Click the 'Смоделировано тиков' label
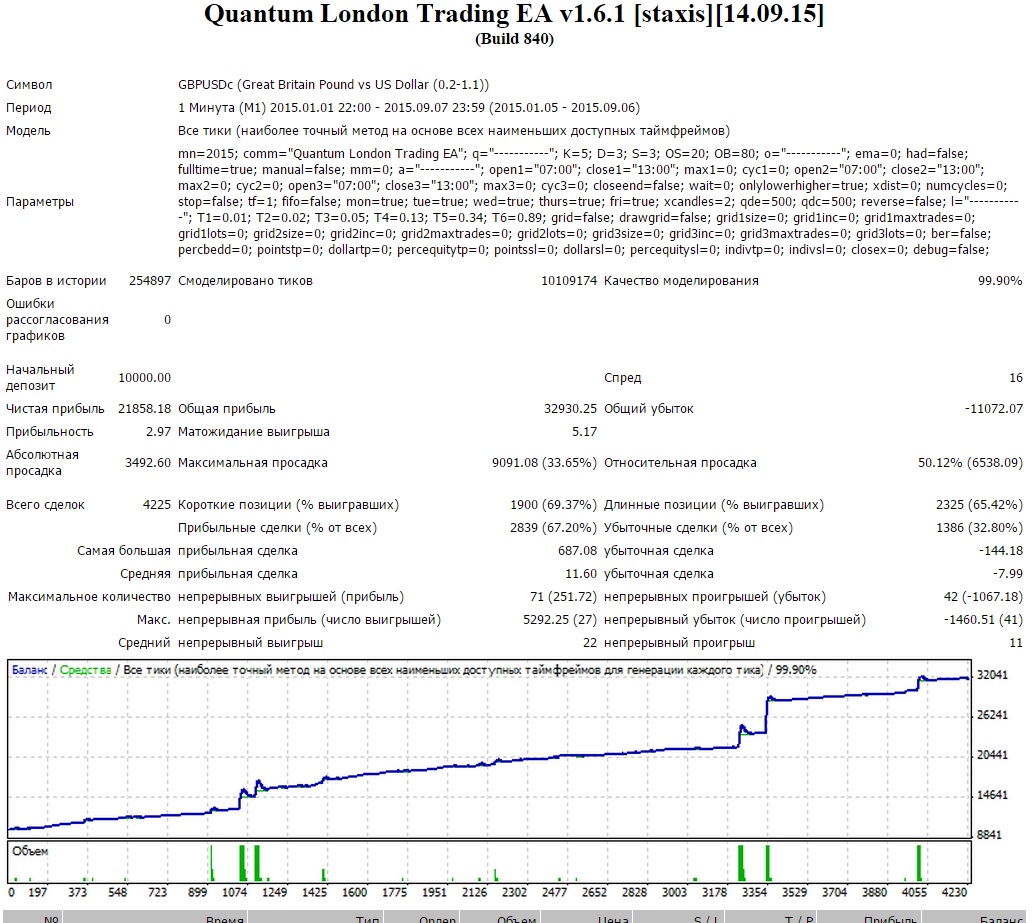1036x923 pixels. 245,281
